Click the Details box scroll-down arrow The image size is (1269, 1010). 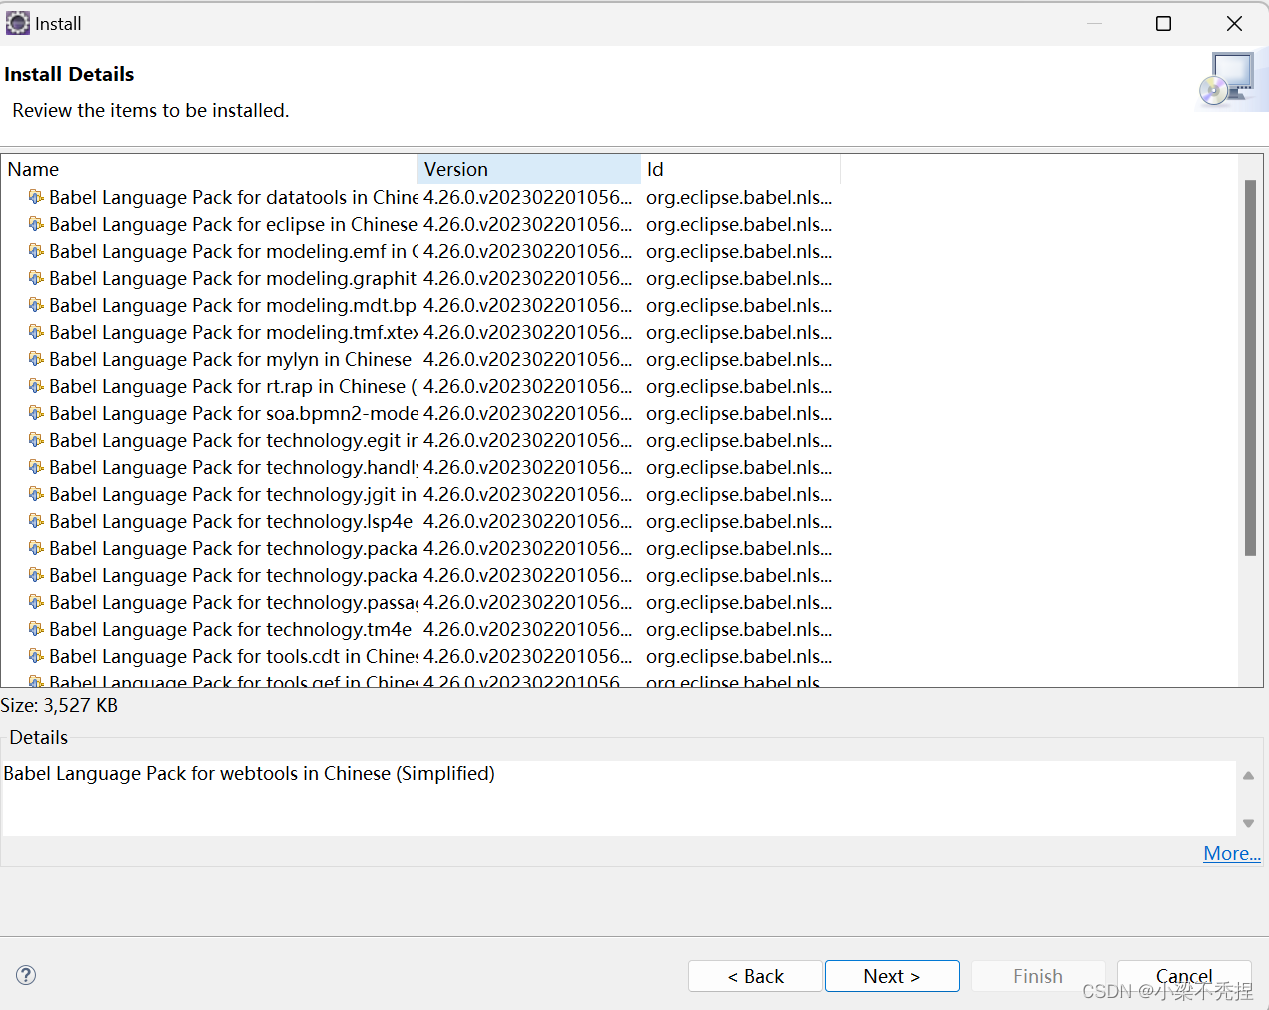(1248, 823)
